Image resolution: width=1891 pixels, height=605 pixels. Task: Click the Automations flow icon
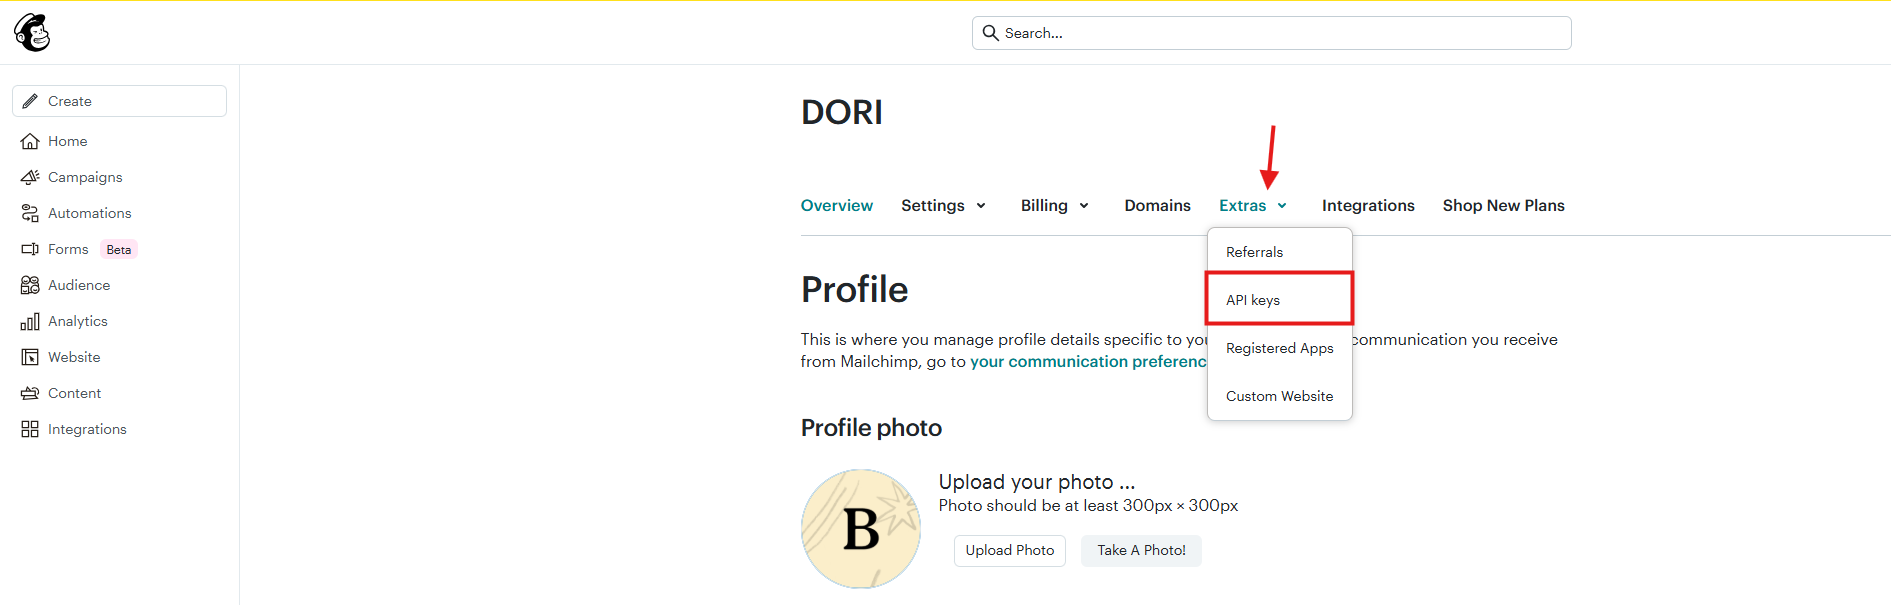[30, 213]
